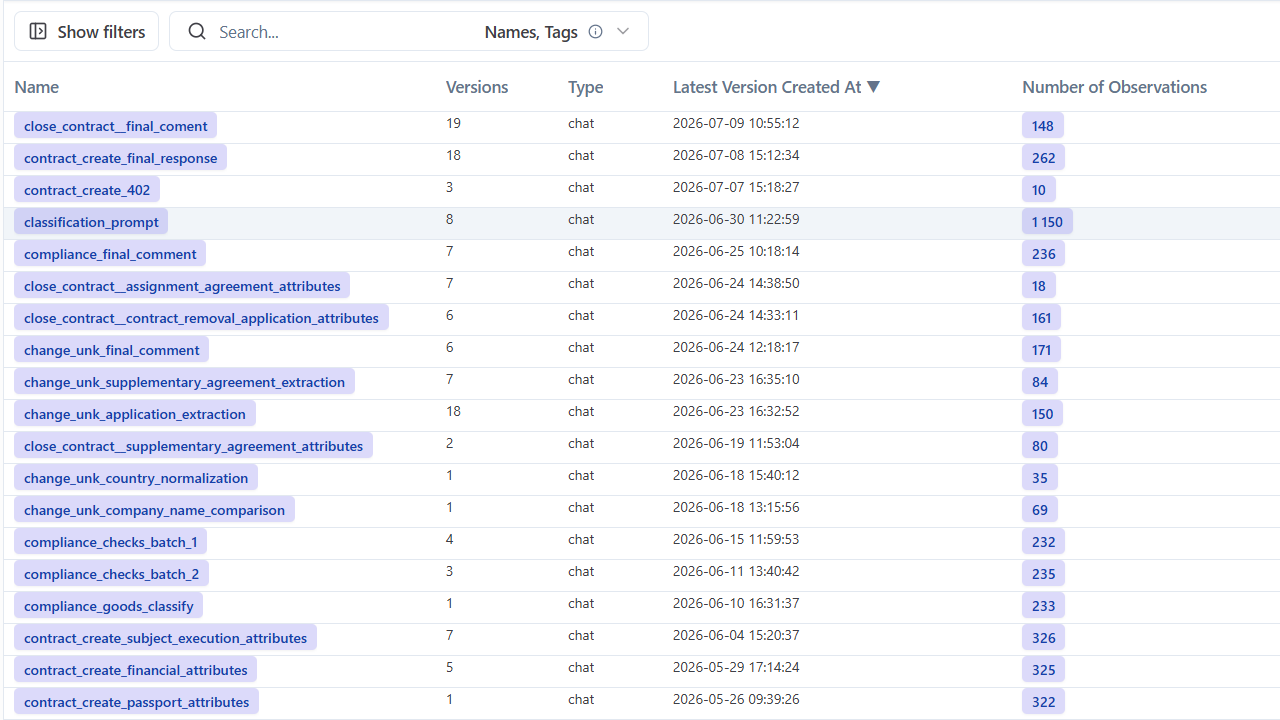
Task: Open the classification_prompt entry
Action: (x=91, y=222)
